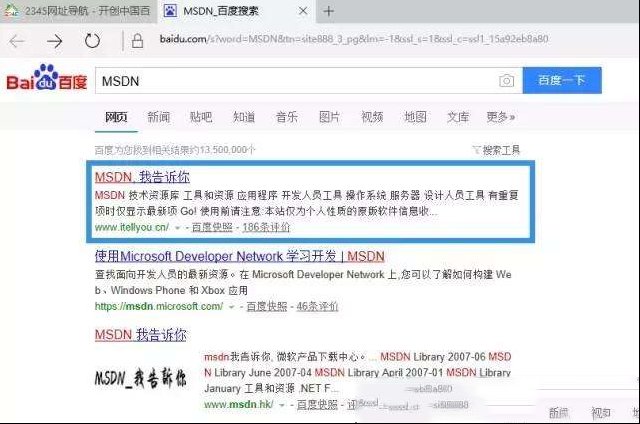Go forward with the forward arrow

pyautogui.click(x=54, y=41)
